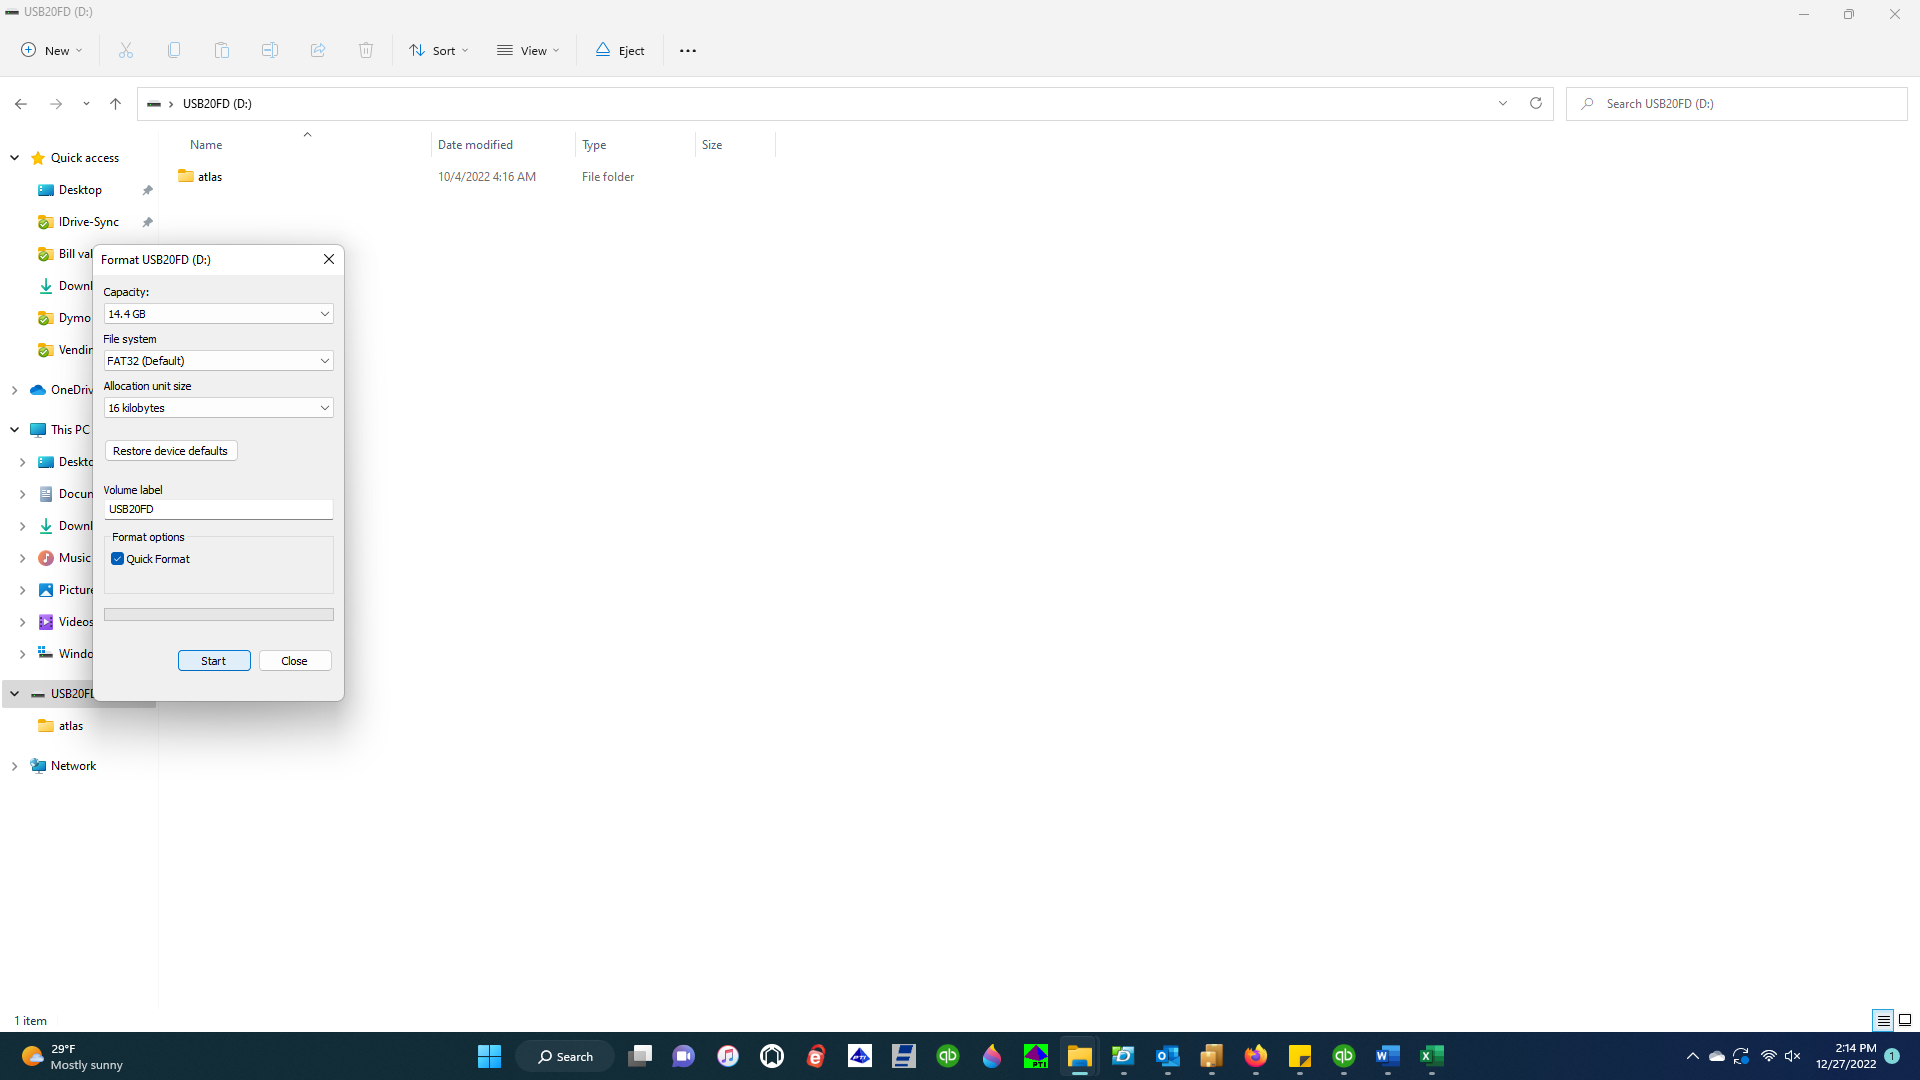Open Firefox from the taskbar
This screenshot has height=1080, width=1920.
1255,1056
